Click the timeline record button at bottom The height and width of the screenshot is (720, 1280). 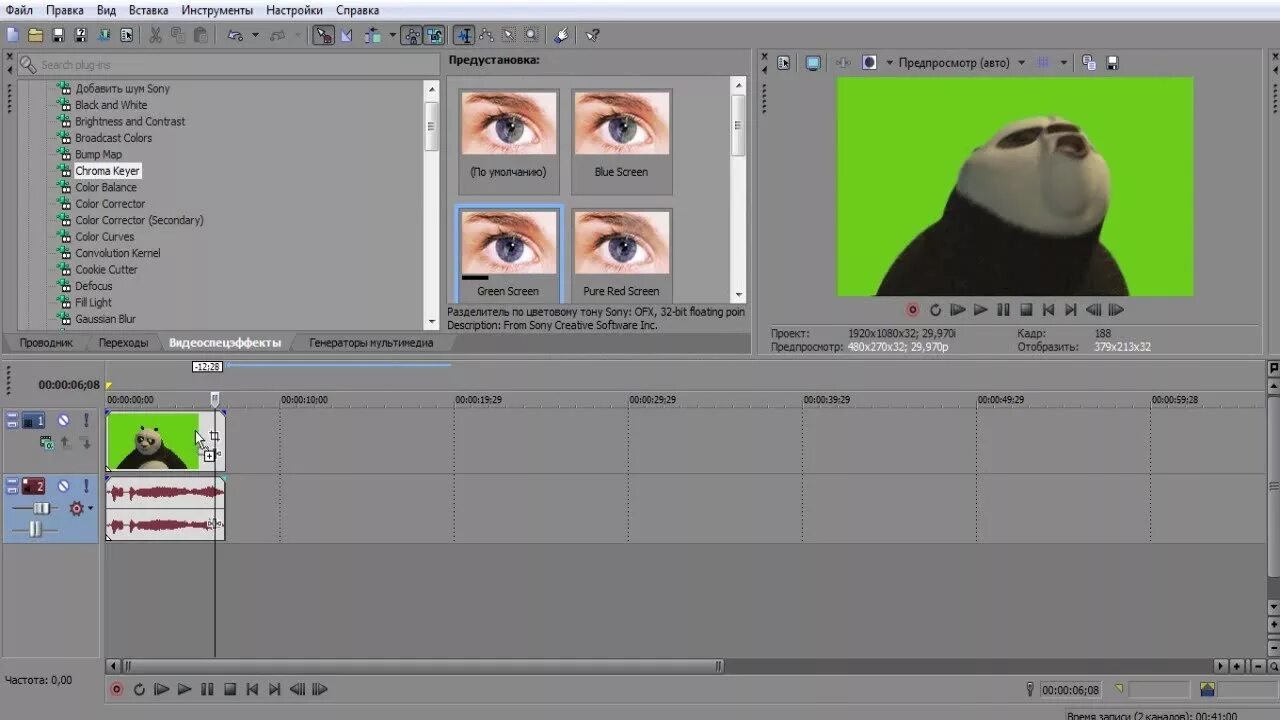116,689
